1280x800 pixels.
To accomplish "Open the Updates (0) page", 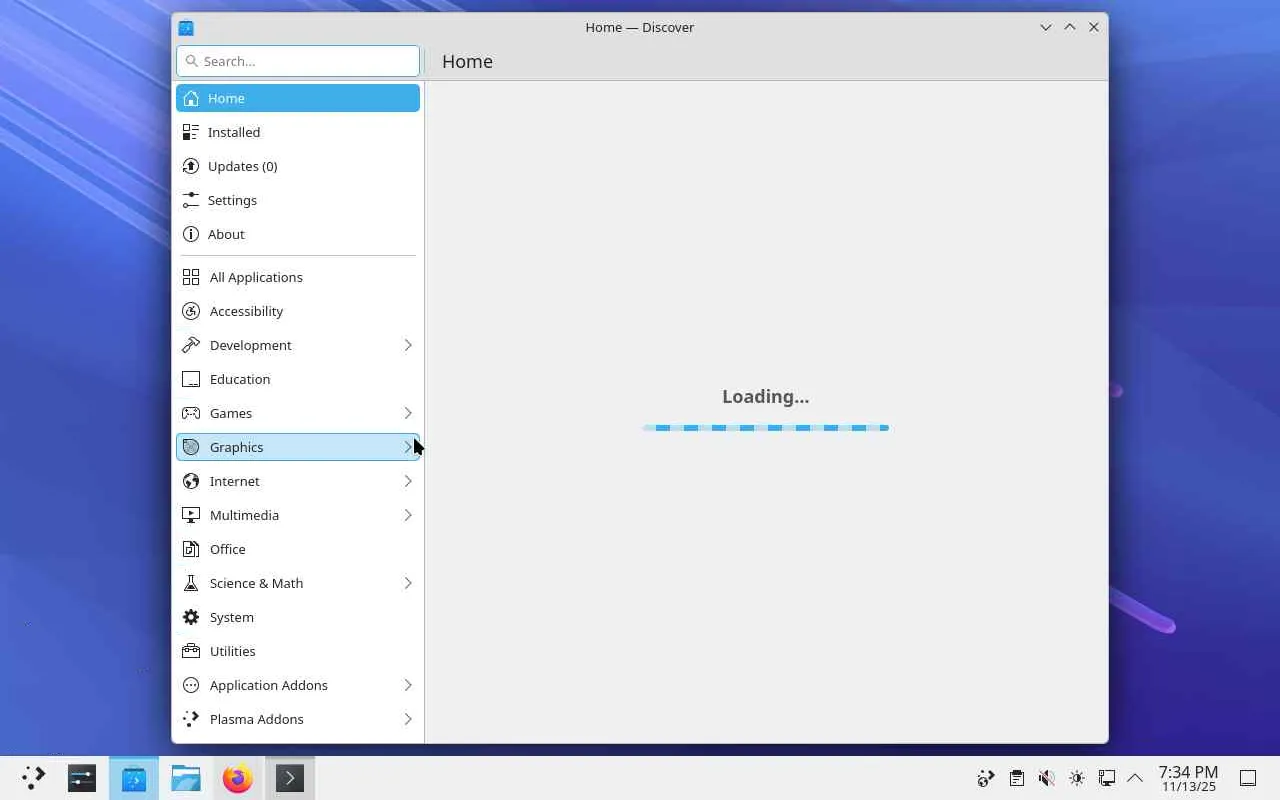I will (x=298, y=166).
